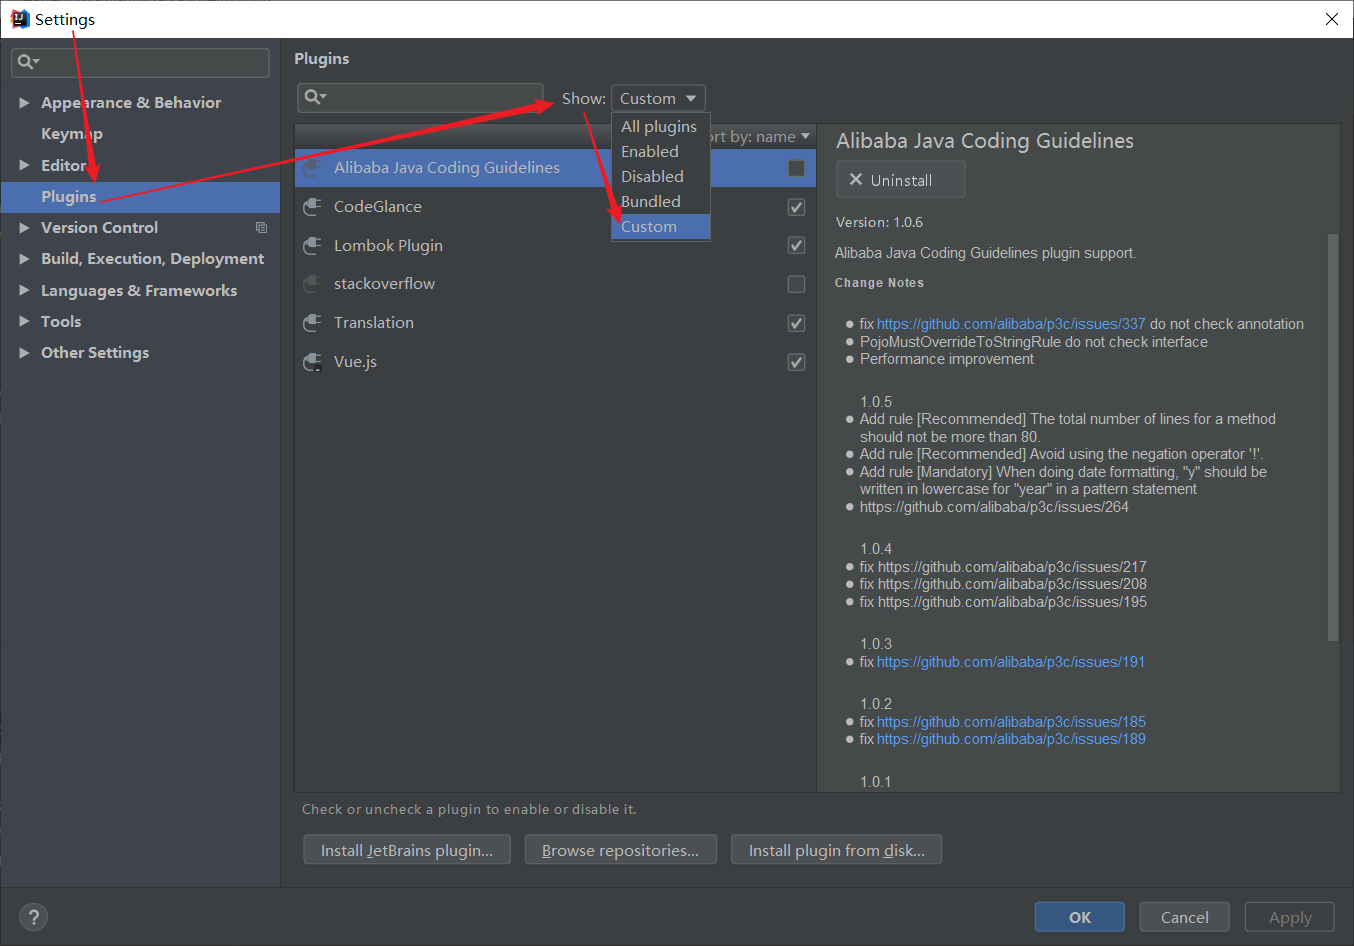Click Install JetBrains plugin button
This screenshot has width=1354, height=946.
pyautogui.click(x=407, y=850)
